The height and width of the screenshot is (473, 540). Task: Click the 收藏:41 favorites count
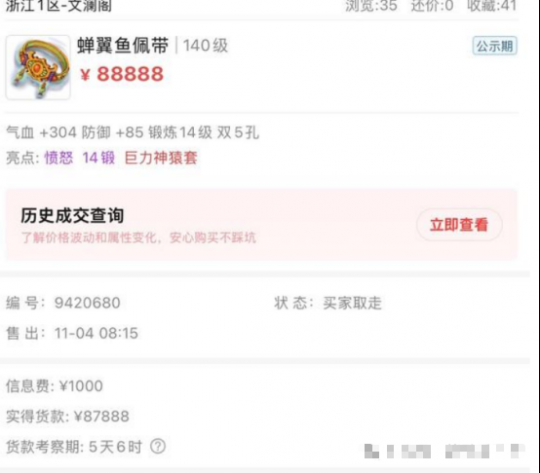492,6
